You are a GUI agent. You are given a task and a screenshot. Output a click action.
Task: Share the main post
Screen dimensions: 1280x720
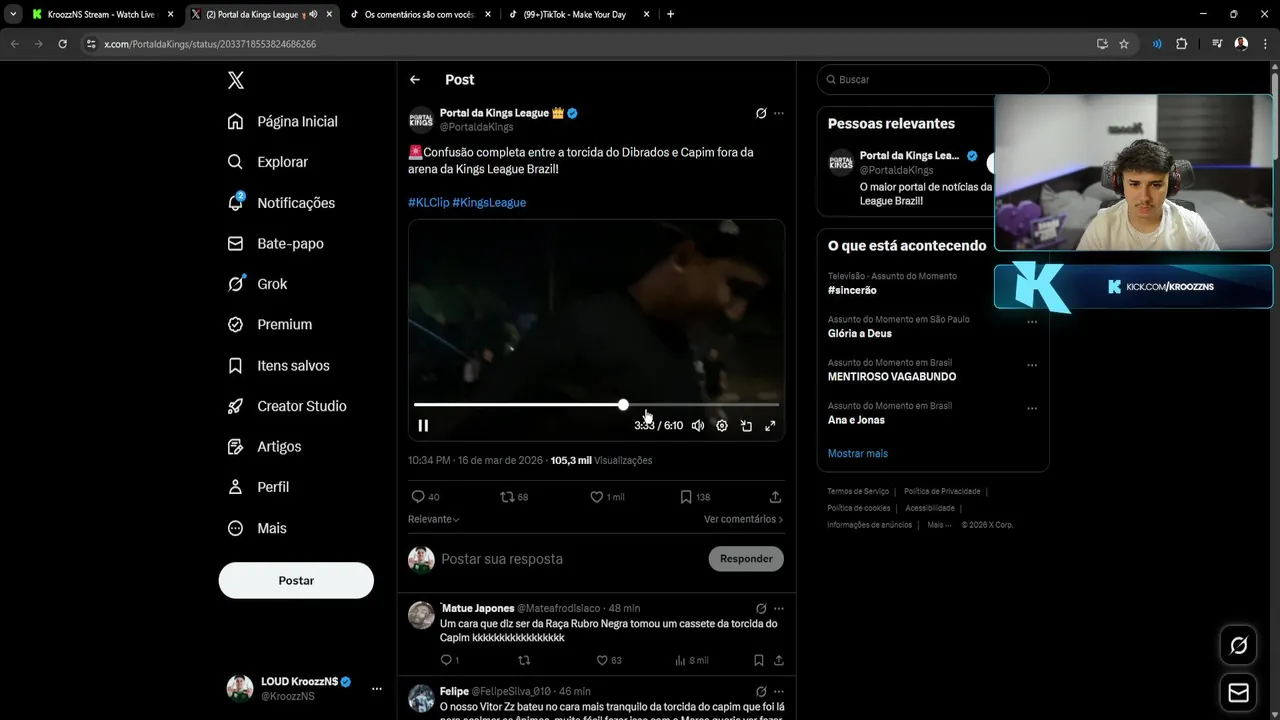(775, 497)
